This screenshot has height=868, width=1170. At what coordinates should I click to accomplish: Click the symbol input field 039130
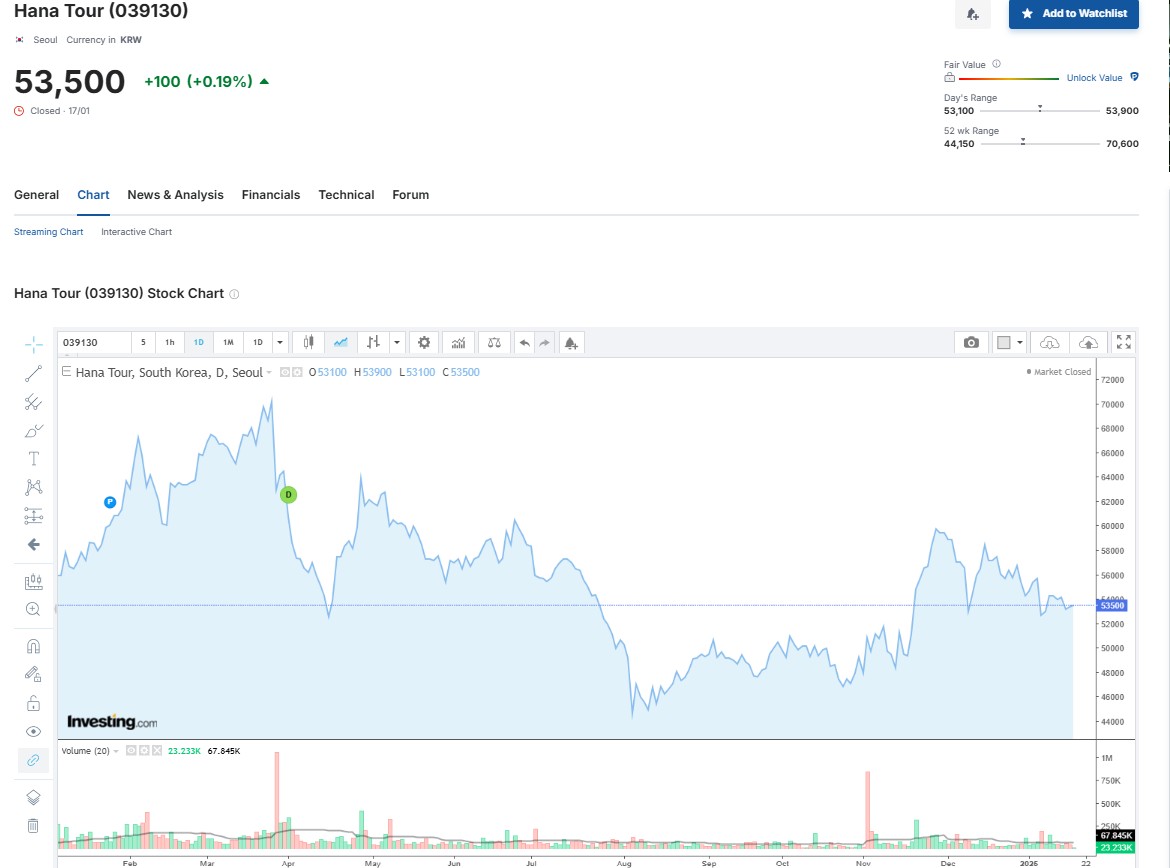[x=94, y=343]
